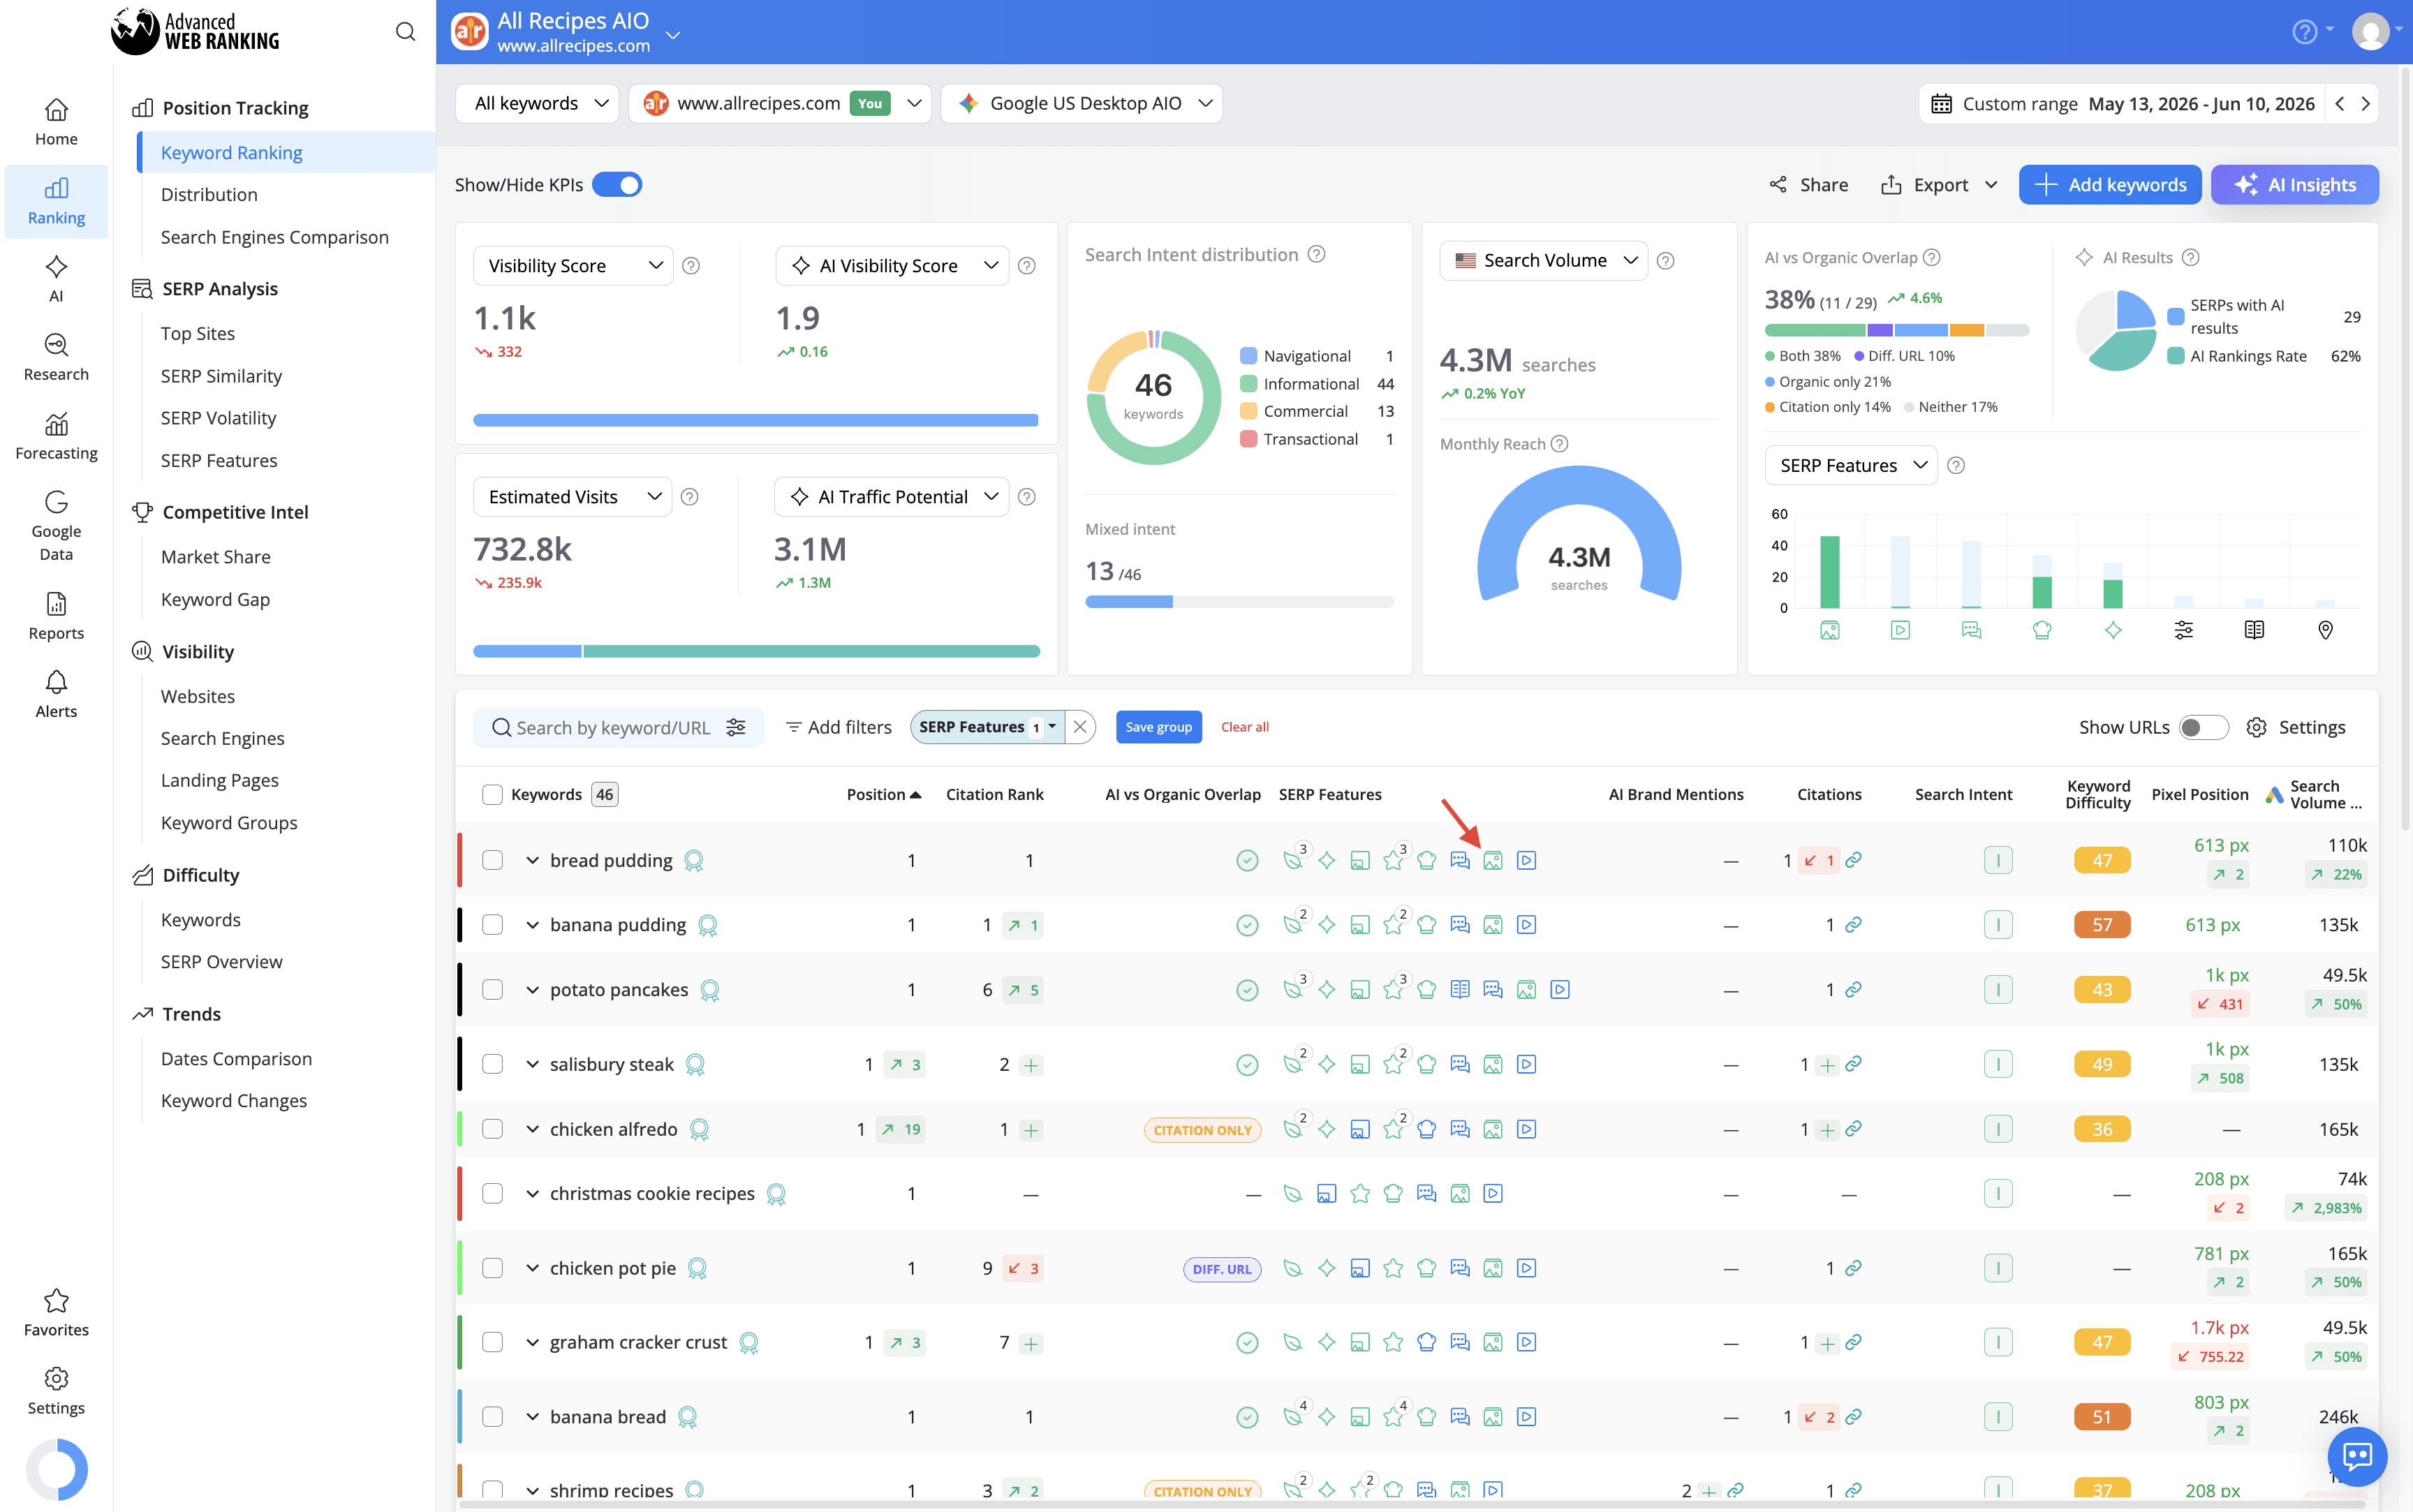
Task: Click bread pudding video SERP feature icon
Action: pyautogui.click(x=1526, y=860)
